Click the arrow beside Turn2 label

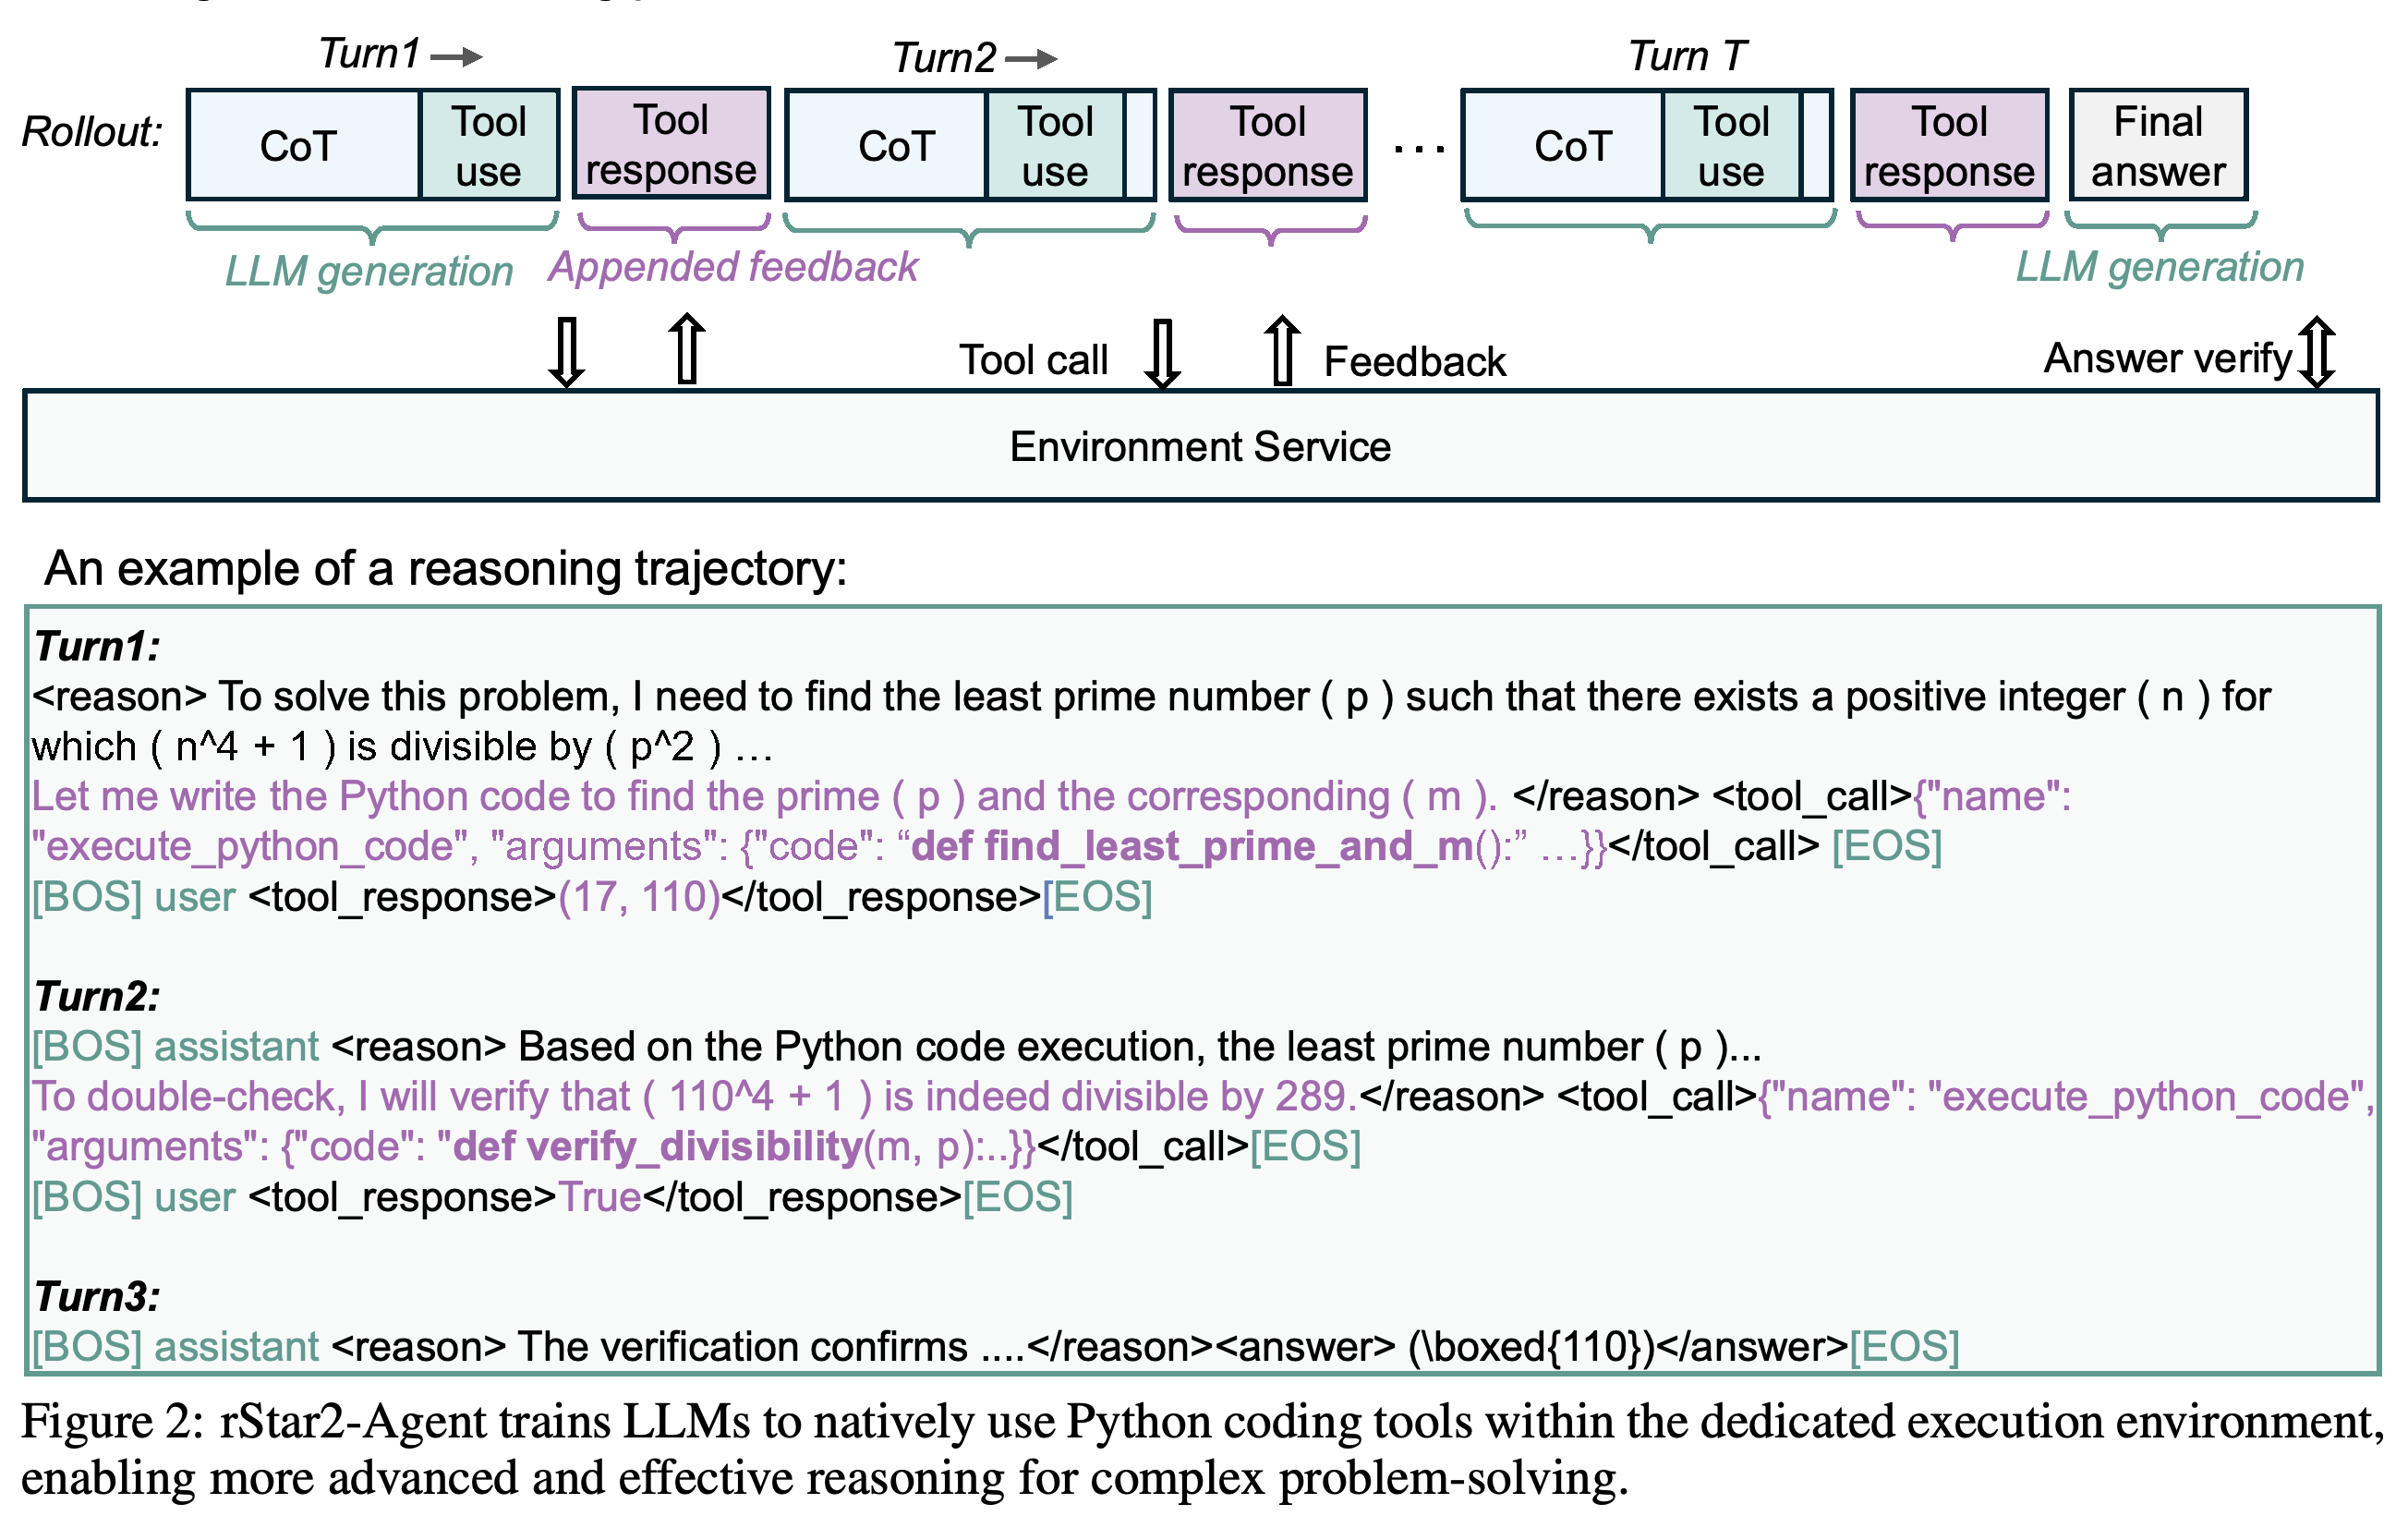pyautogui.click(x=1031, y=60)
